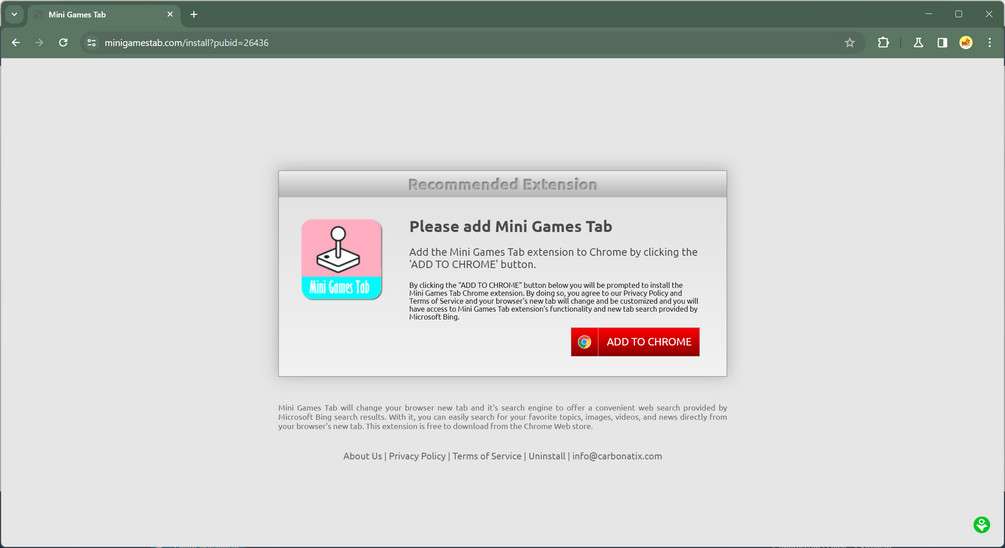Image resolution: width=1005 pixels, height=548 pixels.
Task: Click the forward navigation arrow
Action: (39, 42)
